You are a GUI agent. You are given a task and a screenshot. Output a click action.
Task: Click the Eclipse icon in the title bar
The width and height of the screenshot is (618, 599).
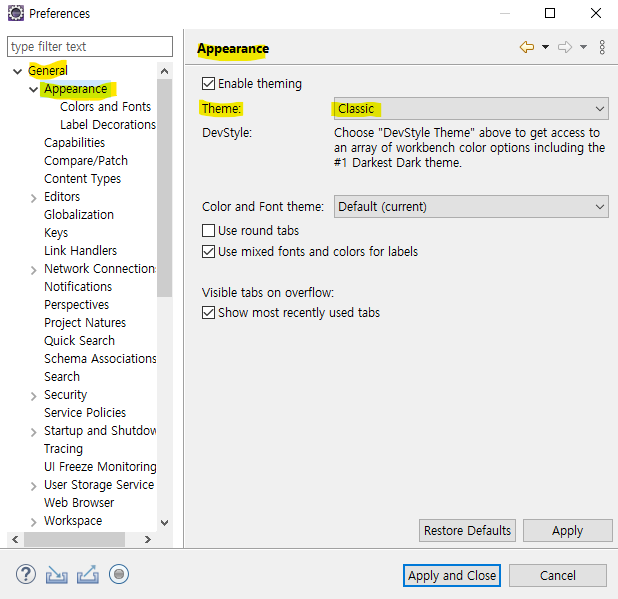pyautogui.click(x=16, y=13)
